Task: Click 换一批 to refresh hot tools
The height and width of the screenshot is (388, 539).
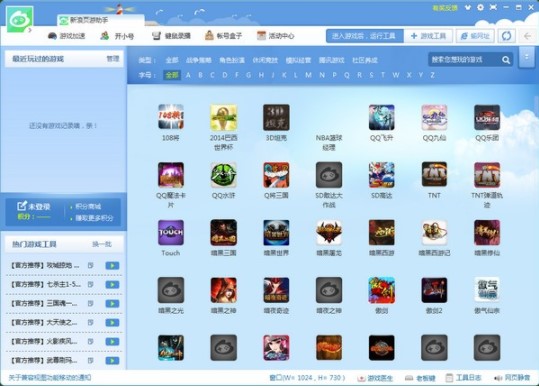Action: pyautogui.click(x=102, y=244)
